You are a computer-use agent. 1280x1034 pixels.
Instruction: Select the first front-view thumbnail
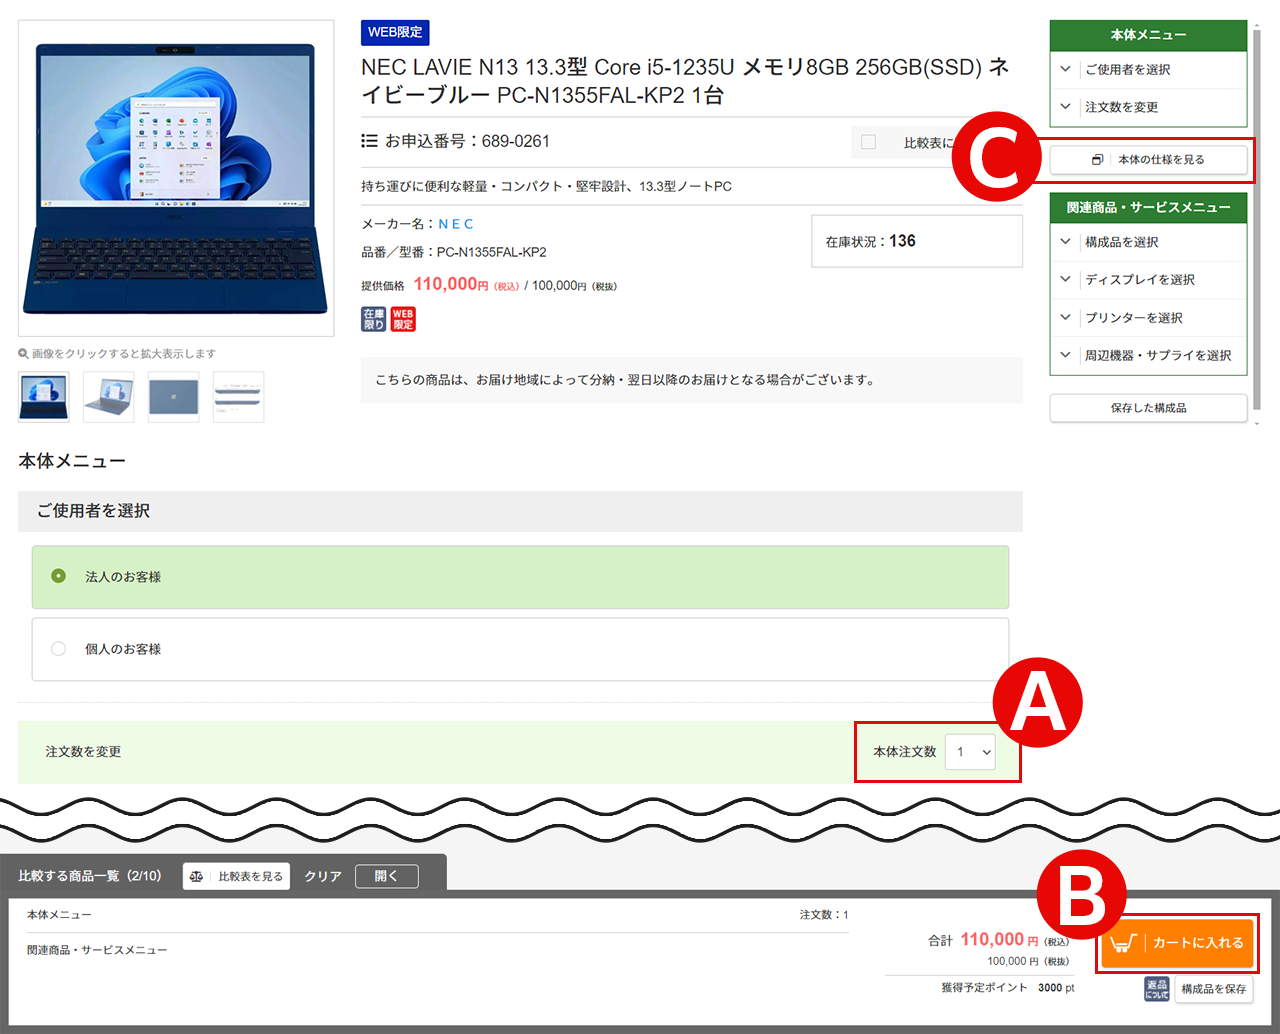44,397
